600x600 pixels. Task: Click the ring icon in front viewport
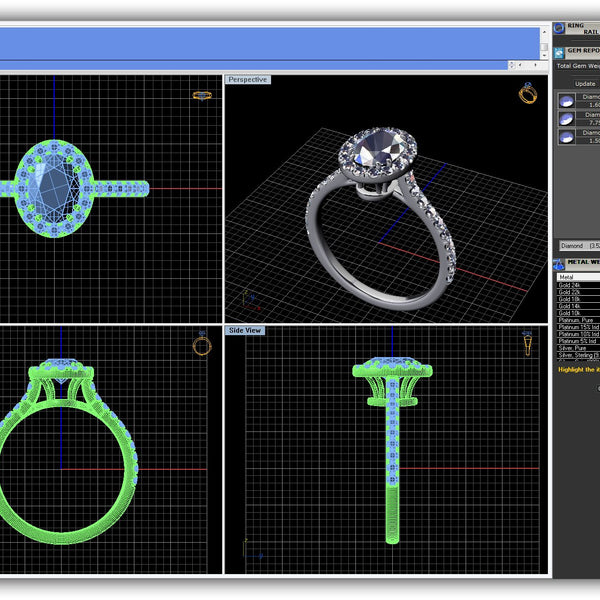tap(202, 345)
